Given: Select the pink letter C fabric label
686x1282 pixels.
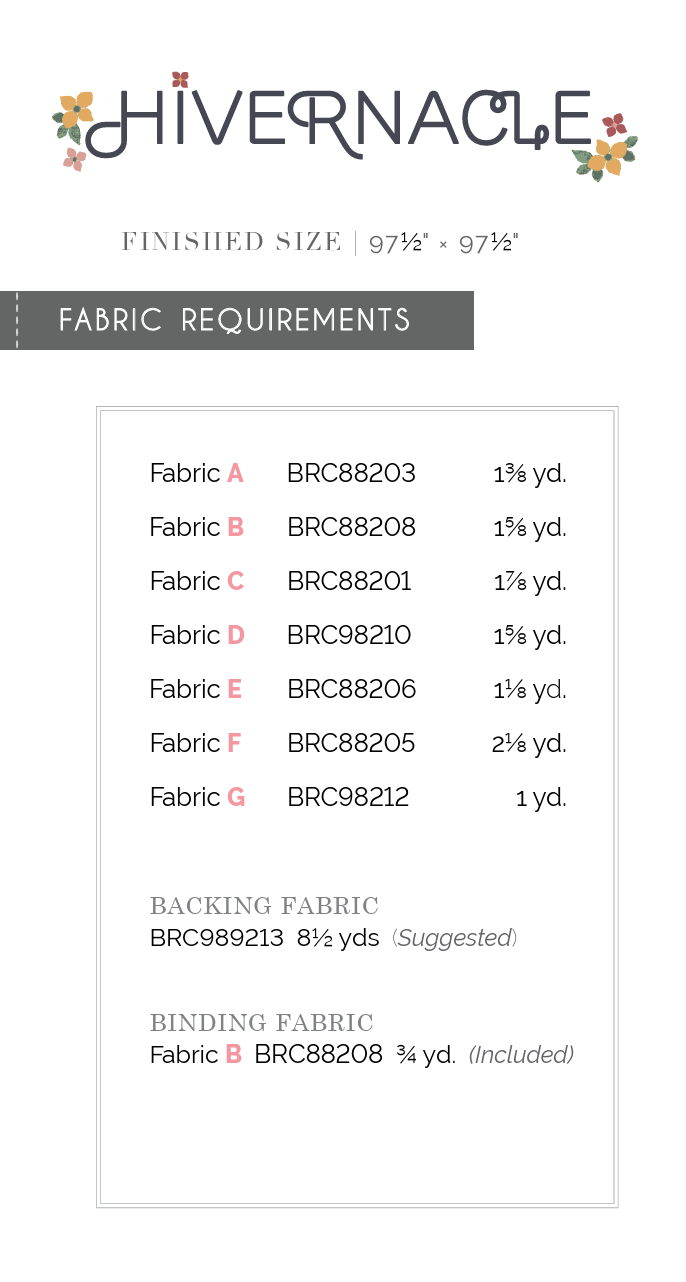Looking at the screenshot, I should coord(235,581).
